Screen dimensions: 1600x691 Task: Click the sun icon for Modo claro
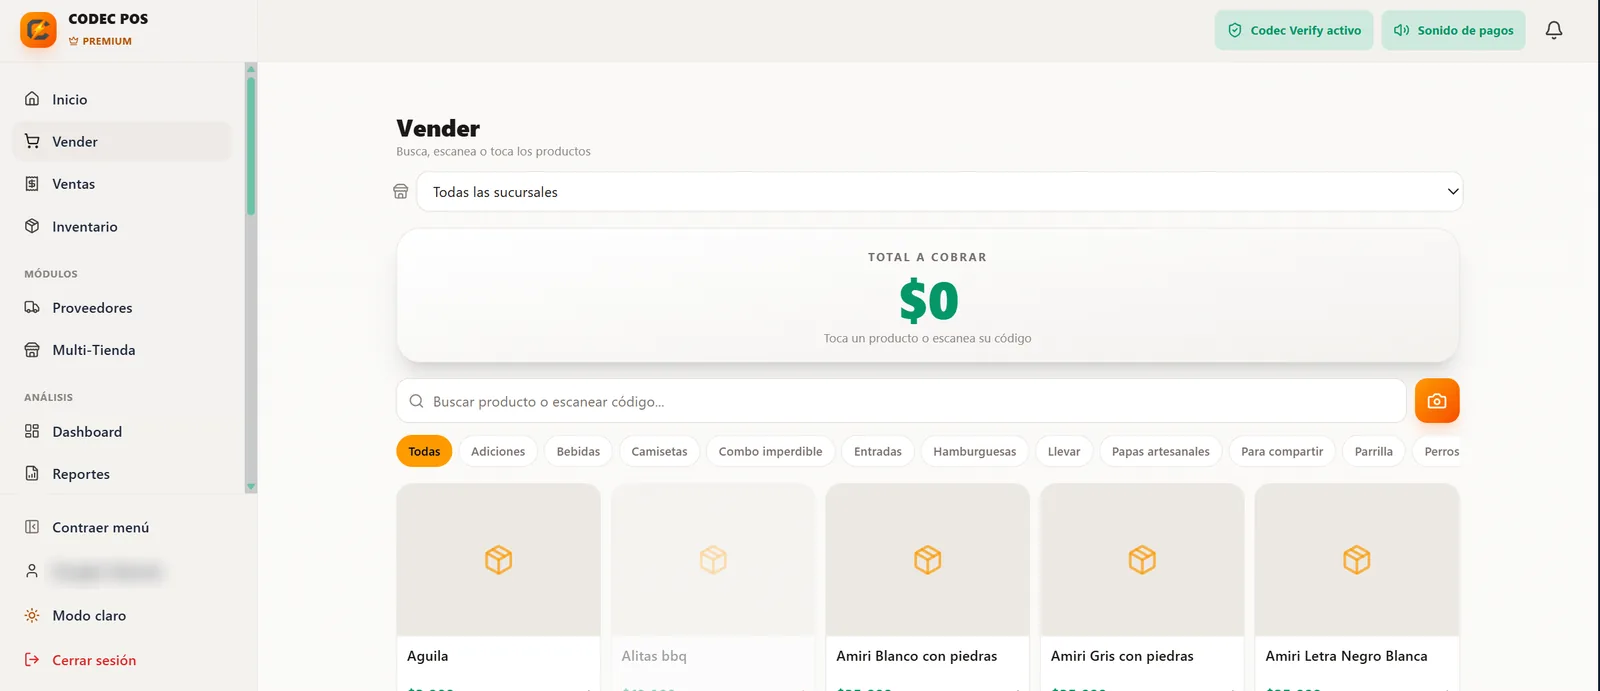click(32, 616)
